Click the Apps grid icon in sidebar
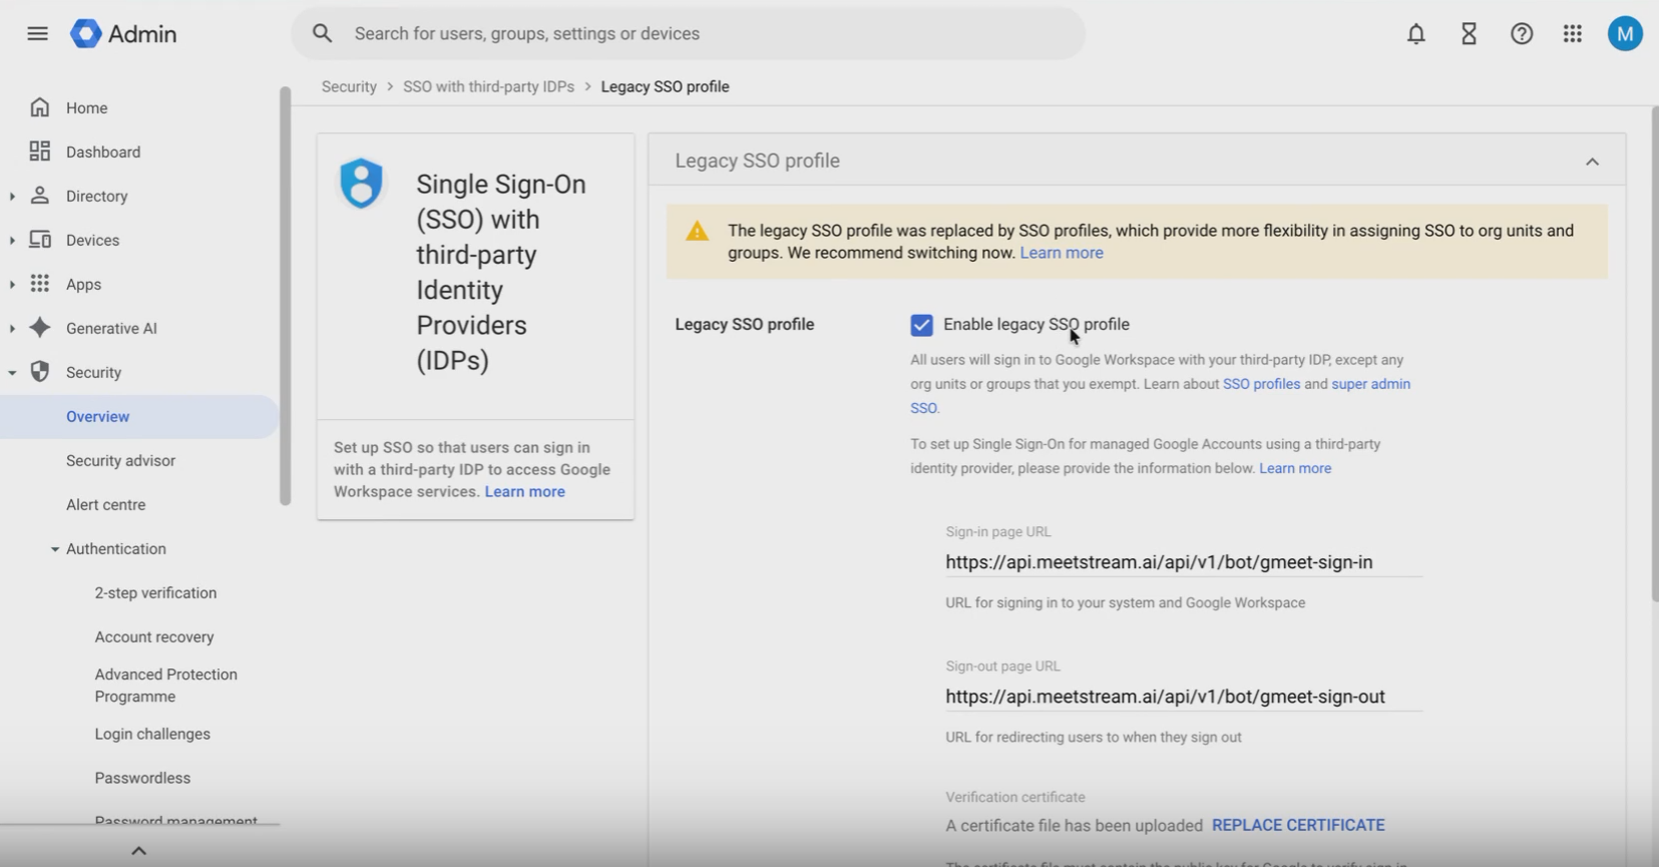The height and width of the screenshot is (867, 1659). (40, 283)
